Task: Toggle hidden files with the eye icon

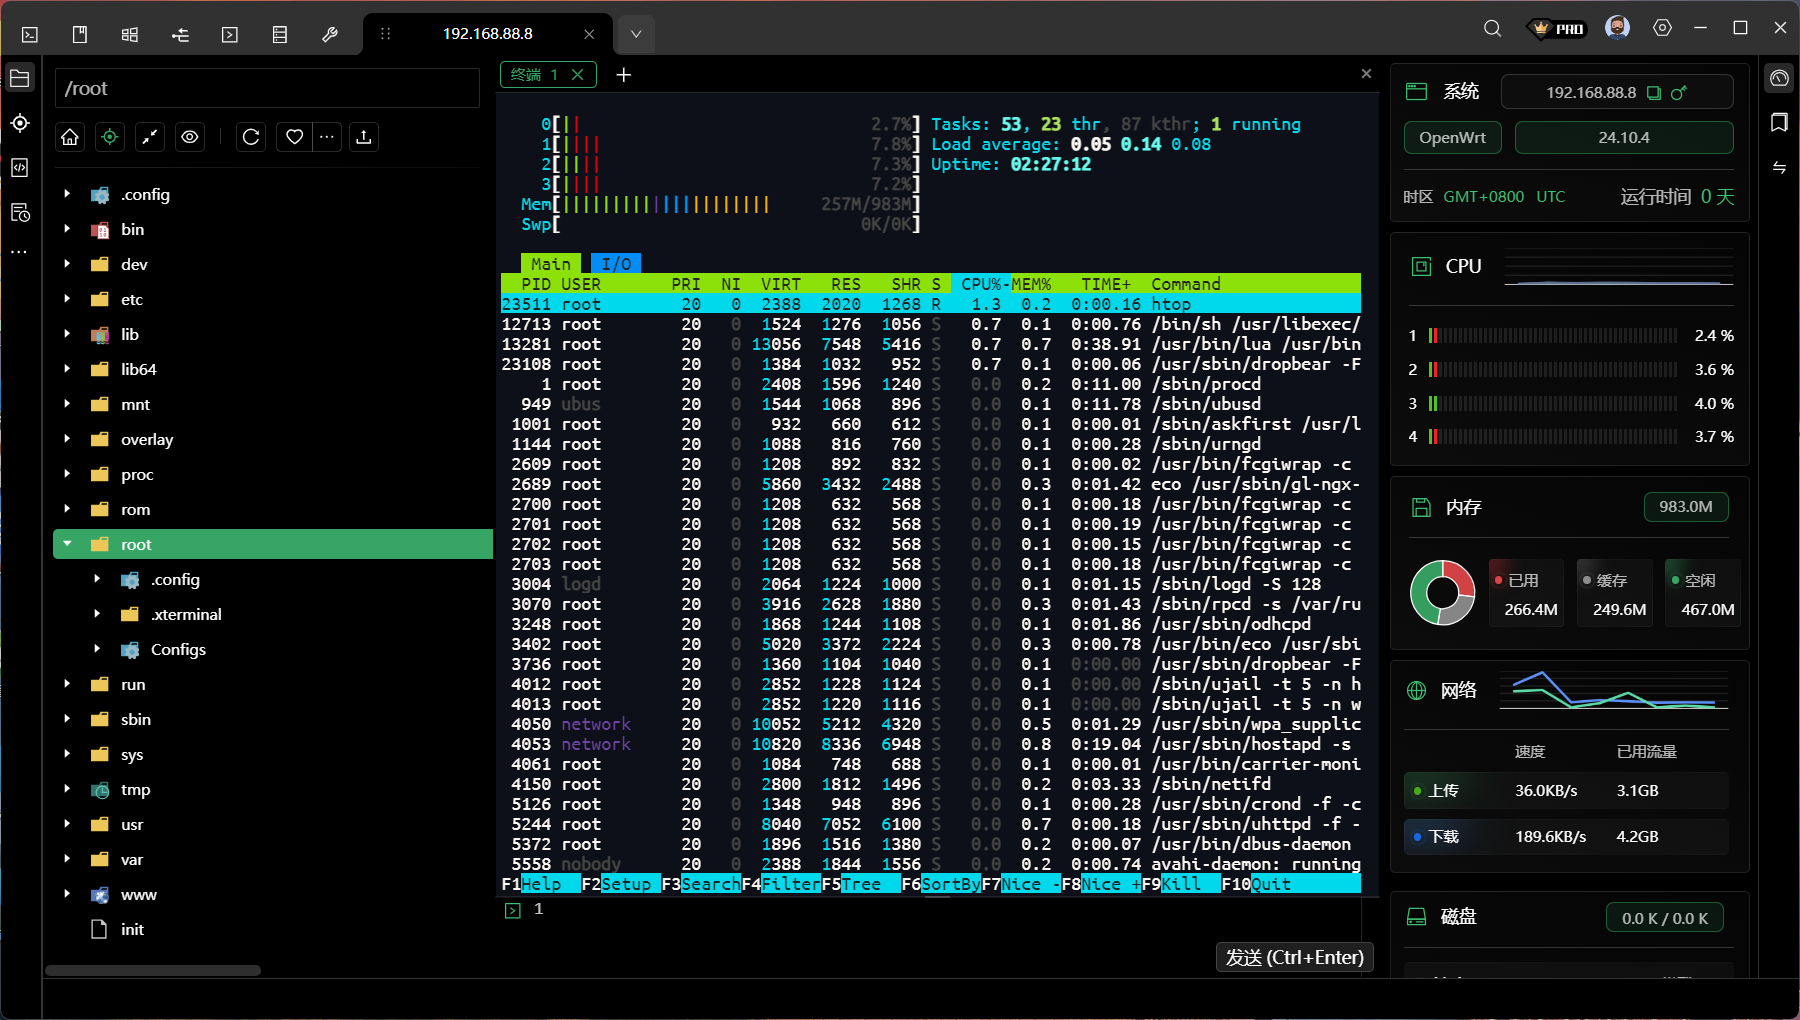Action: pyautogui.click(x=190, y=137)
